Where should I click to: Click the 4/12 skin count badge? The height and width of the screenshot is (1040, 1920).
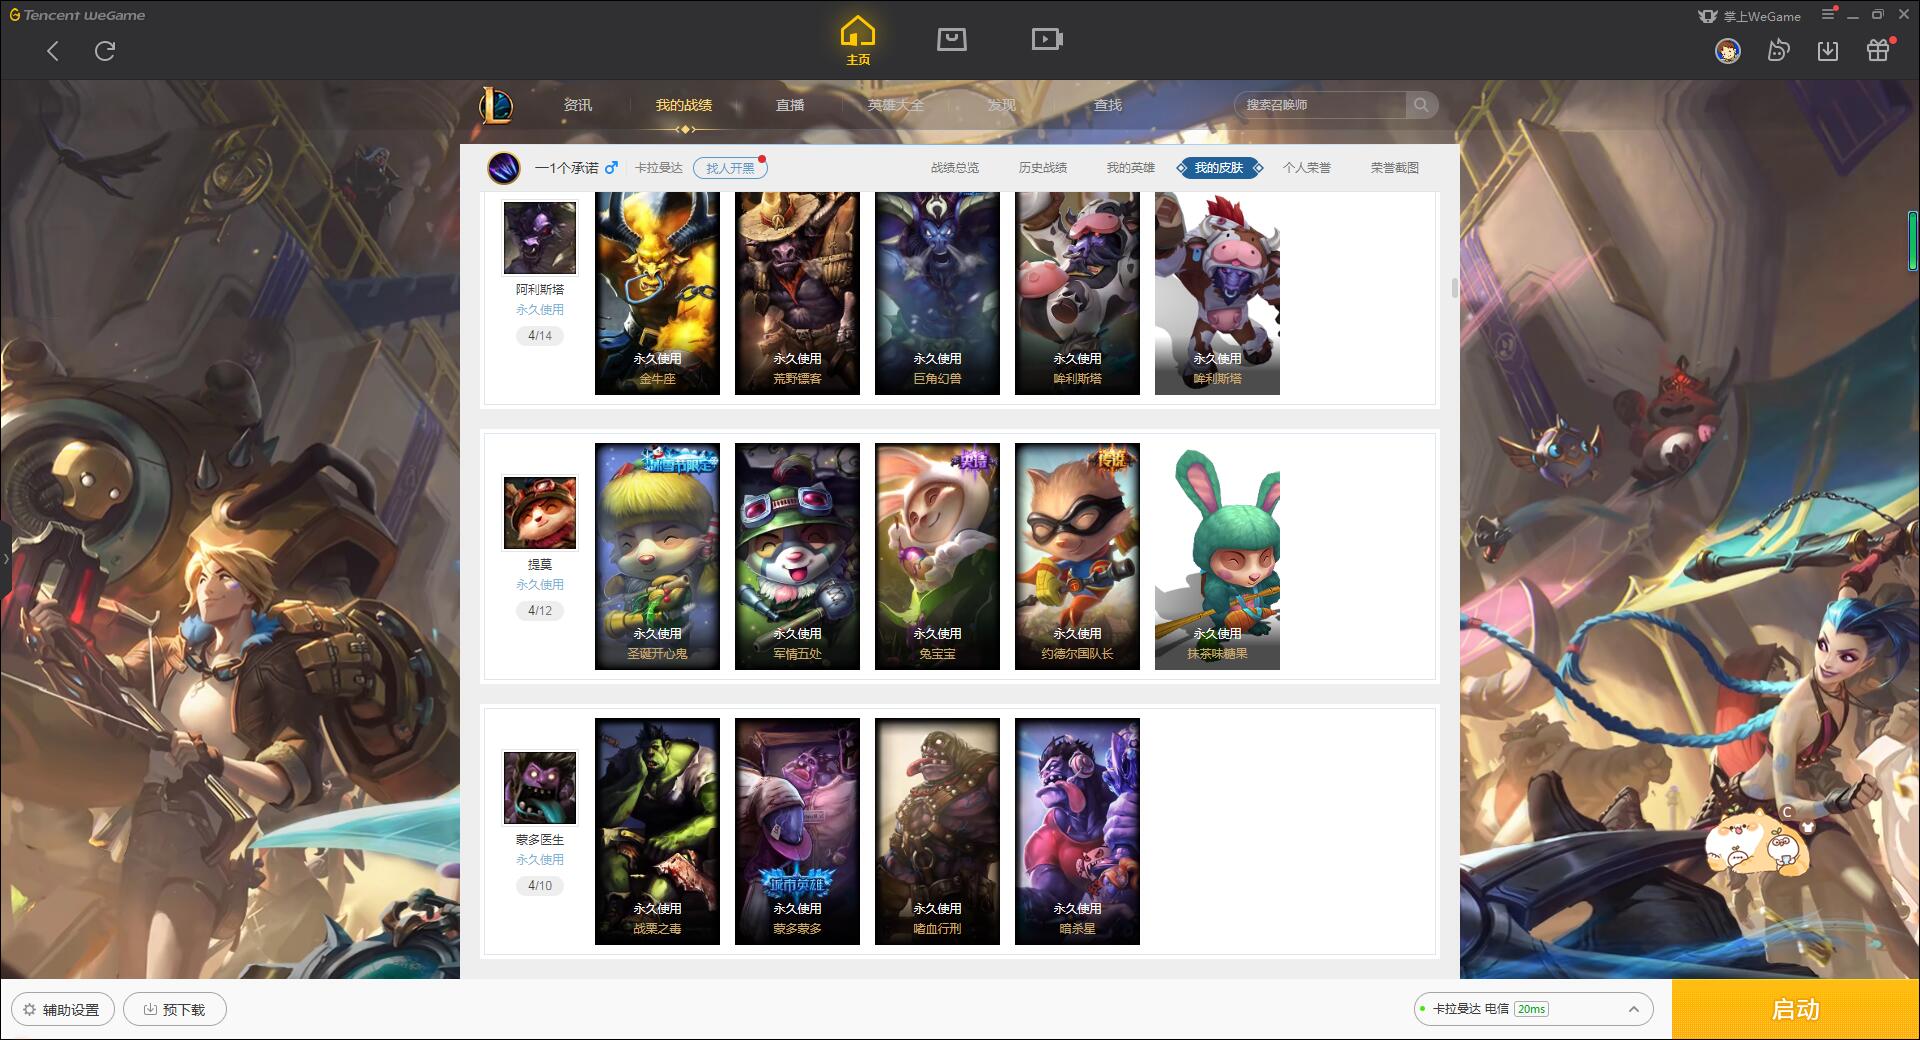point(540,611)
